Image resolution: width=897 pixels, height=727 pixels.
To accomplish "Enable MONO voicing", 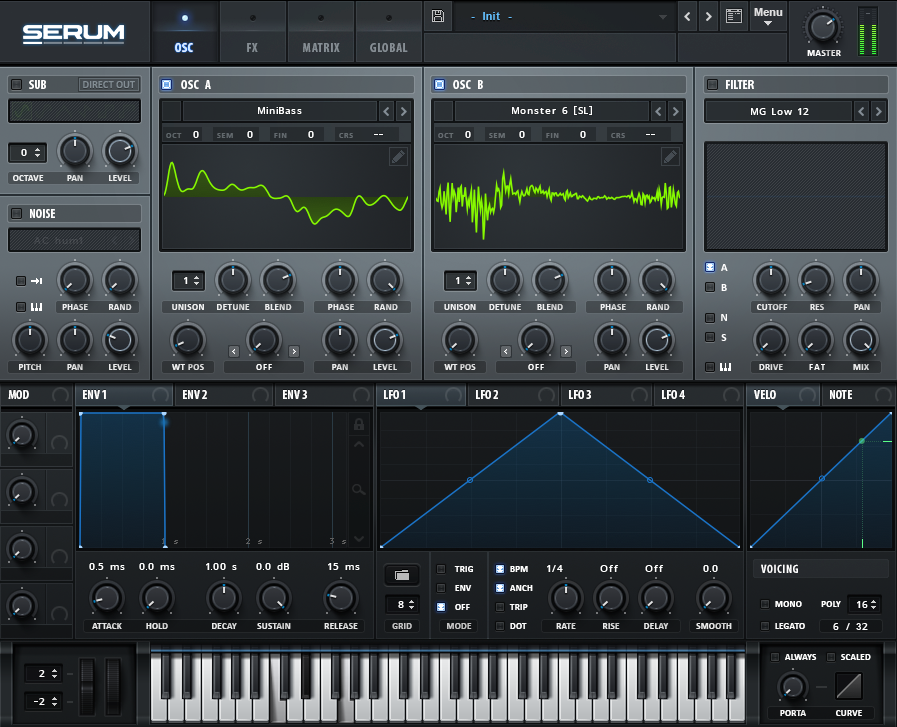I will [764, 604].
